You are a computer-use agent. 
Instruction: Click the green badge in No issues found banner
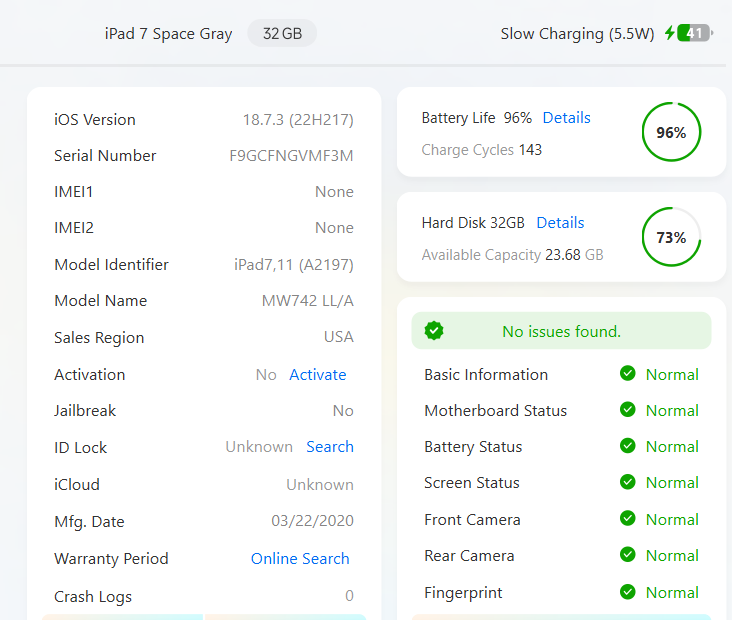pyautogui.click(x=434, y=331)
